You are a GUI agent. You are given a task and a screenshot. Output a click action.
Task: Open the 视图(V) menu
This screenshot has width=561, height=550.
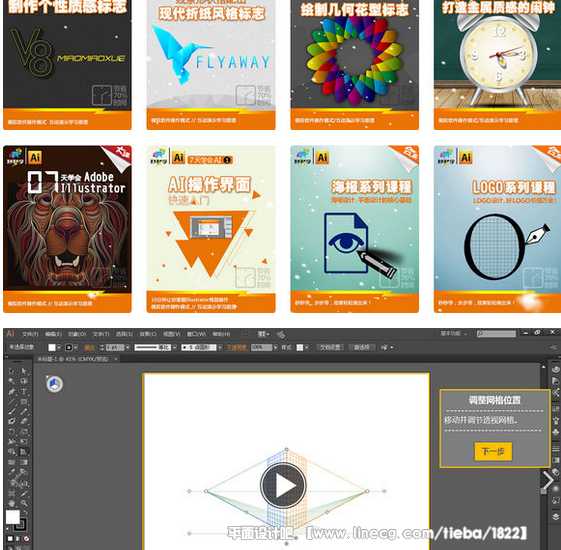coord(172,334)
